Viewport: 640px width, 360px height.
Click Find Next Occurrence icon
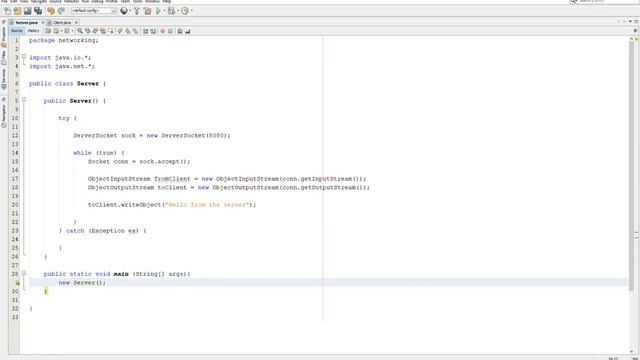pyautogui.click(x=95, y=31)
